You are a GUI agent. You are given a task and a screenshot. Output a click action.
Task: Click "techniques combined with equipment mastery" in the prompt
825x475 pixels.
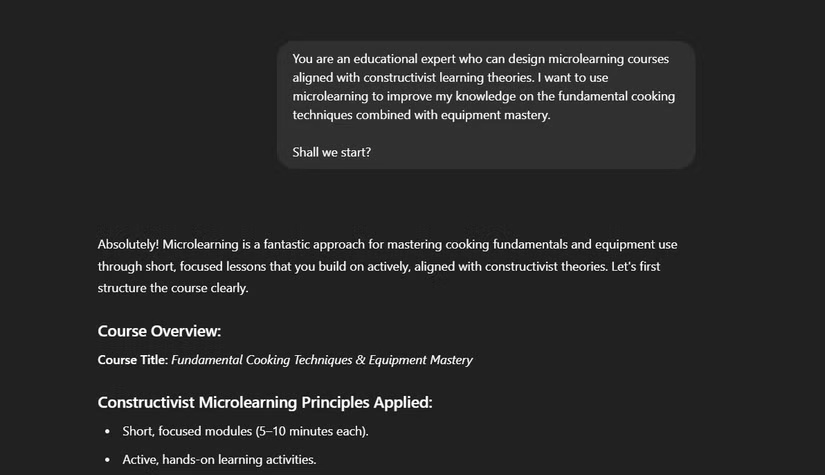[421, 116]
